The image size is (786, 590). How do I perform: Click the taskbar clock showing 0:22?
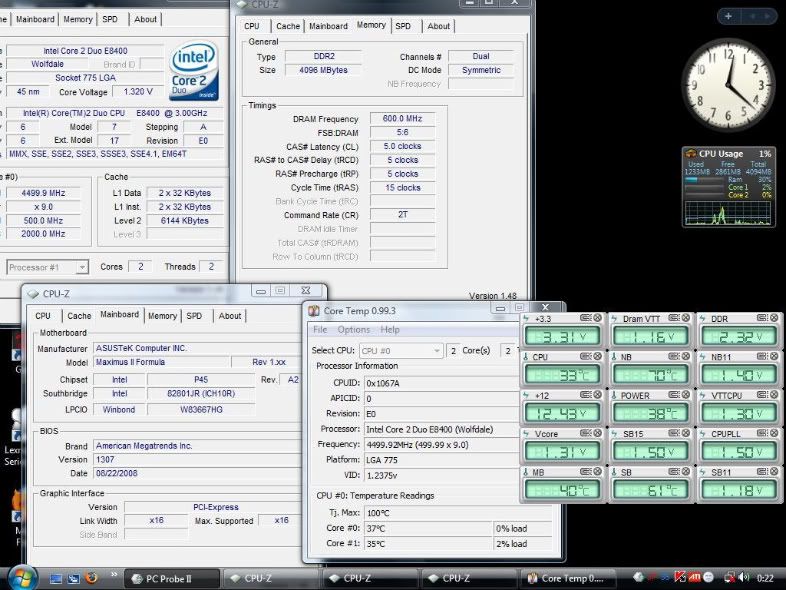764,578
